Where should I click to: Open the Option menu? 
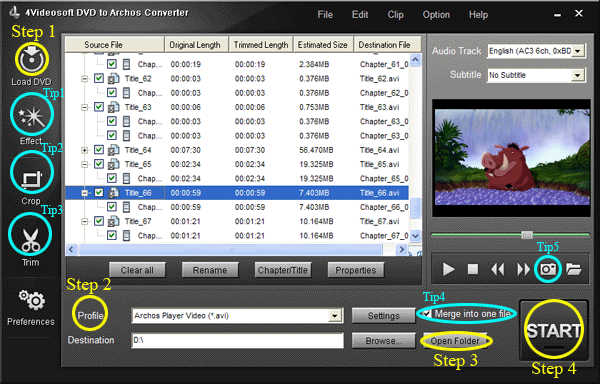(436, 15)
